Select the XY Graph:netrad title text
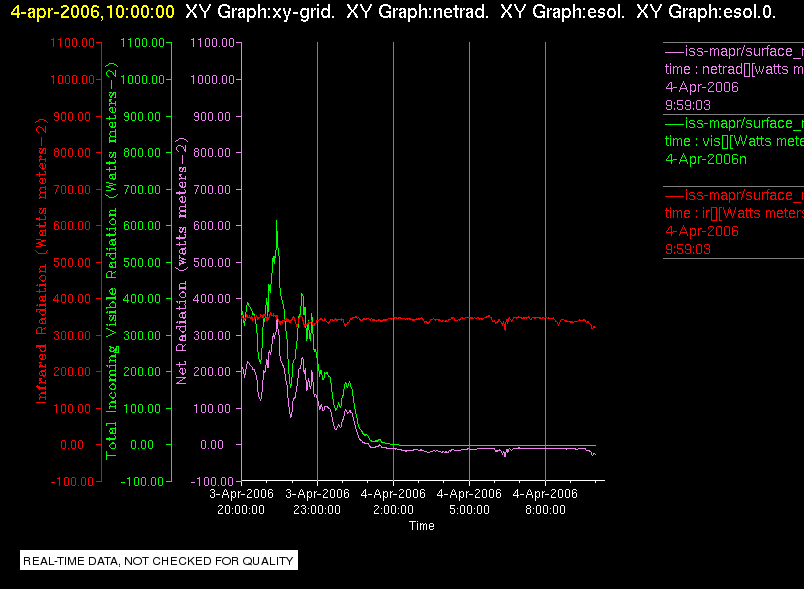Screen dimensions: 804x589 [417, 11]
